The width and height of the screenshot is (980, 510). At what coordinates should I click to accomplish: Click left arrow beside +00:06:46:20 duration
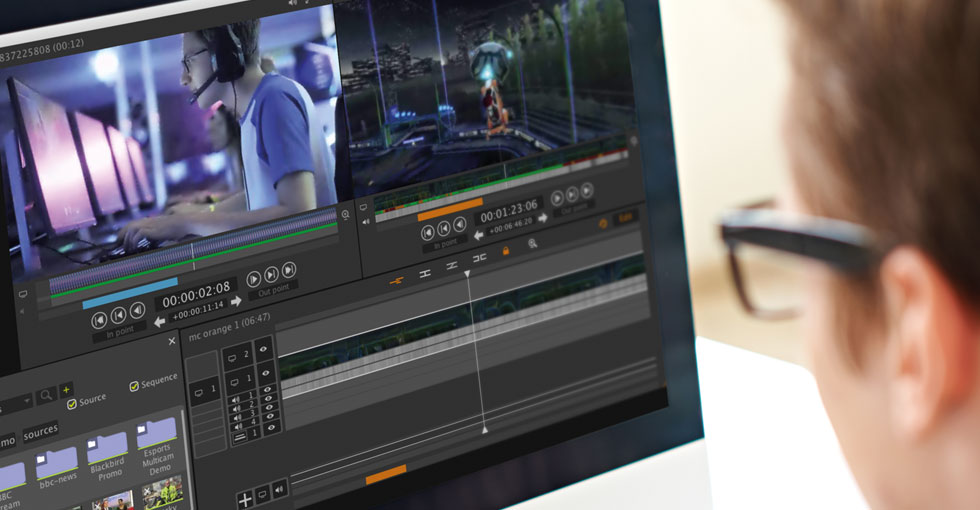coord(479,236)
